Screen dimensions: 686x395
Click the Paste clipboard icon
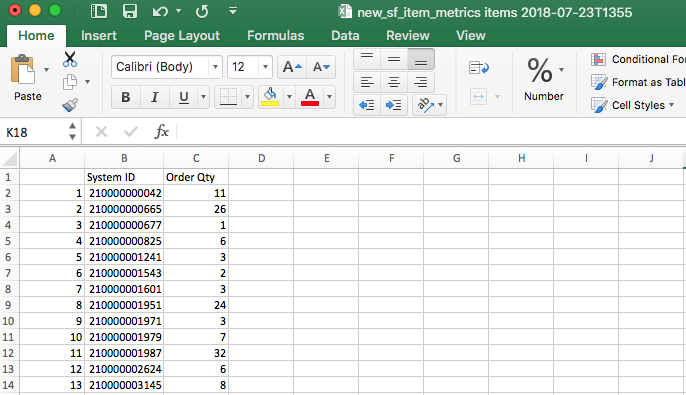pos(23,70)
